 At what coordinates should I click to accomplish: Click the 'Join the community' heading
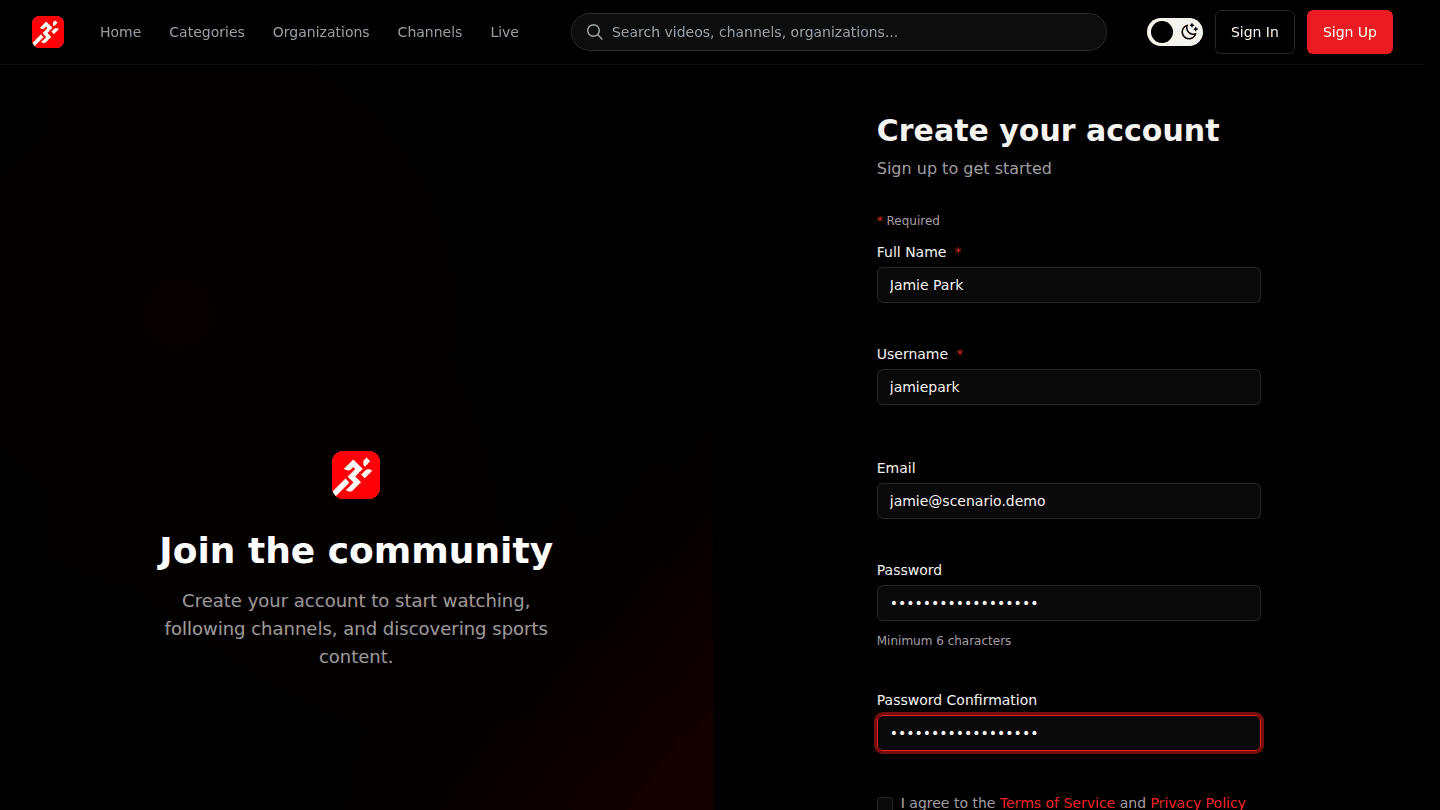(356, 551)
